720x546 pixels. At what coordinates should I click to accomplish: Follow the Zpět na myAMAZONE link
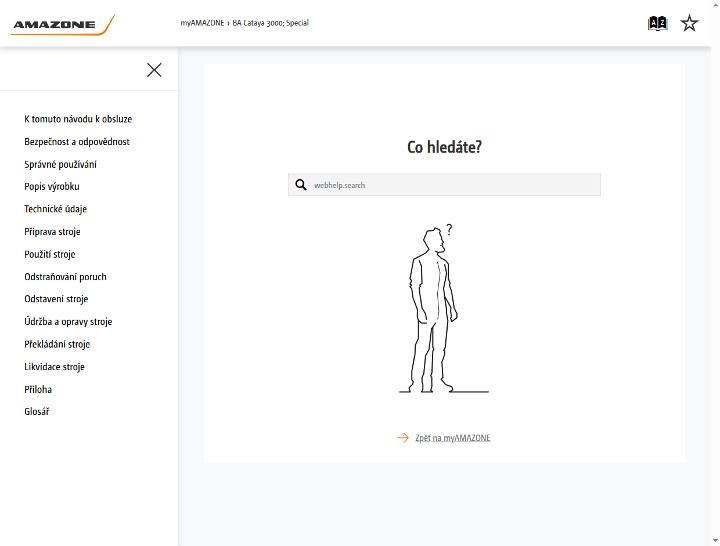click(453, 438)
